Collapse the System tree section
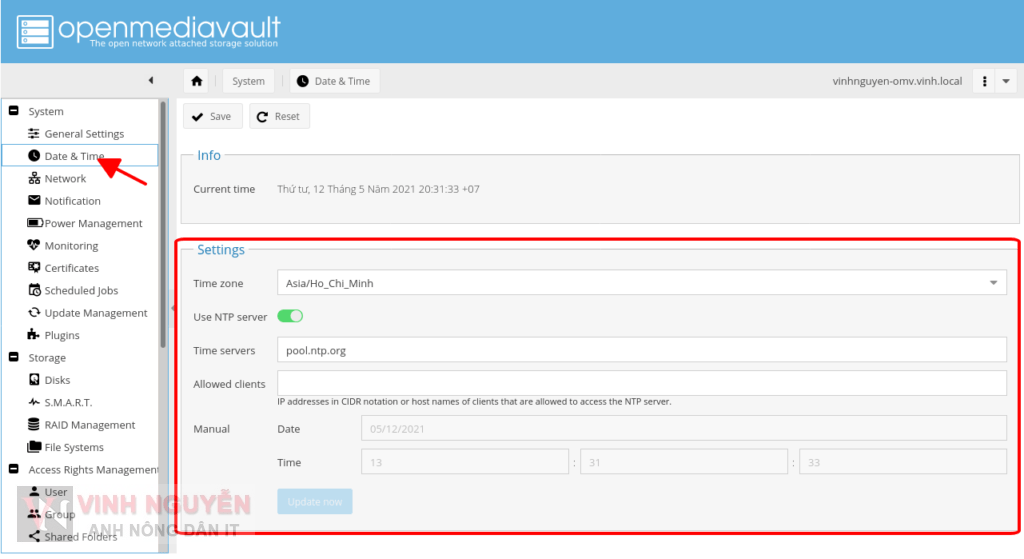1024x559 pixels. click(14, 111)
